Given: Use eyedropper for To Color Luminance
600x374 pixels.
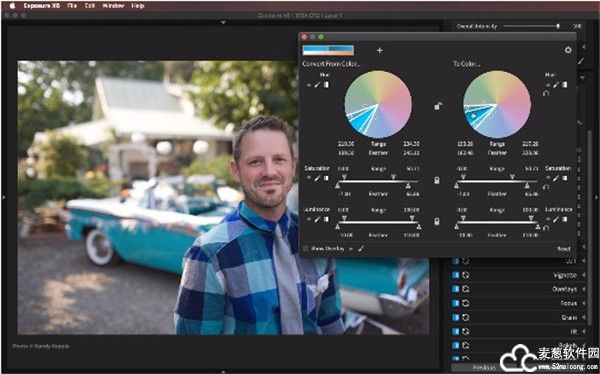Looking at the screenshot, I should tap(556, 220).
